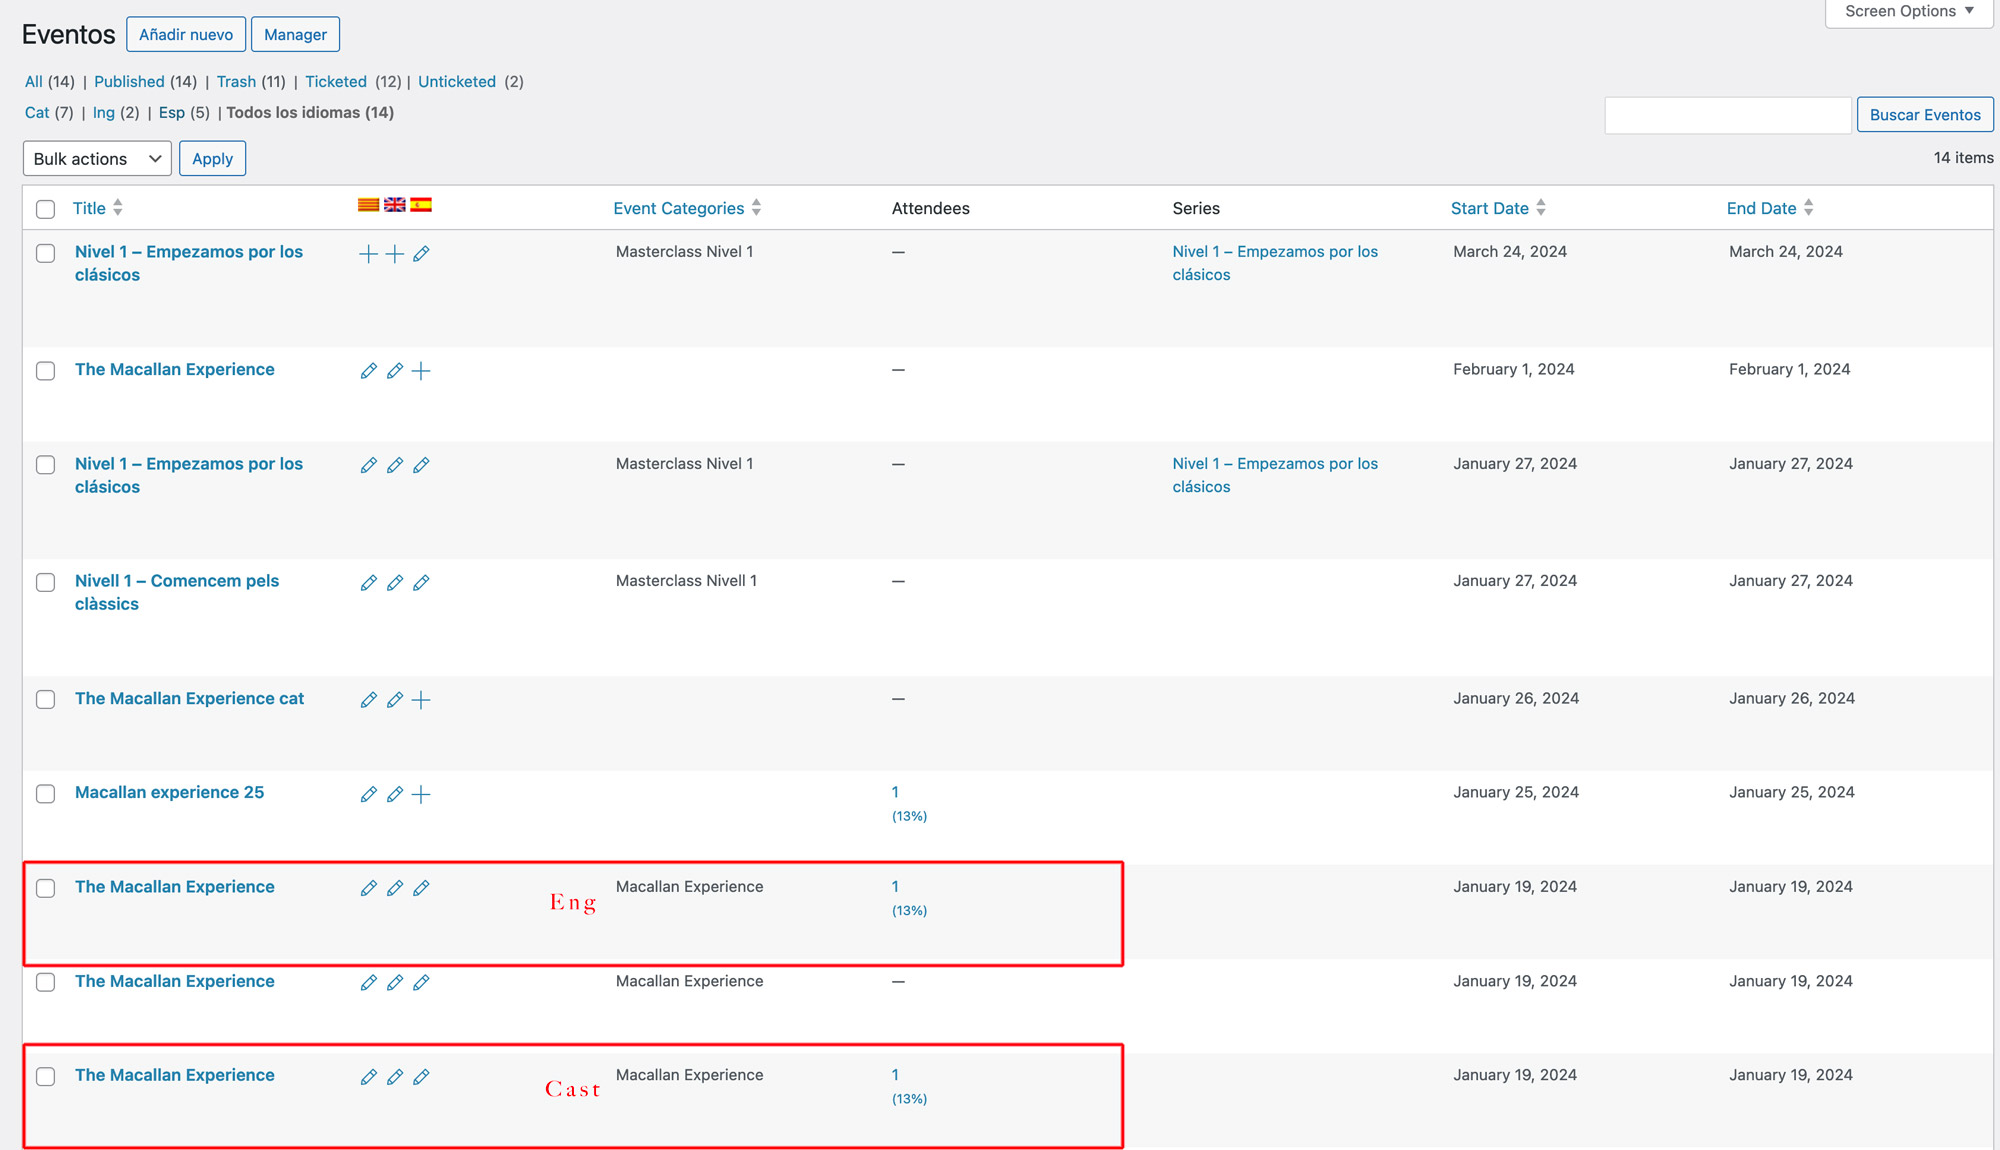Screen dimensions: 2000x1150
Task: Add Spanish translation for February 1 Macallan Experience
Action: (x=421, y=371)
